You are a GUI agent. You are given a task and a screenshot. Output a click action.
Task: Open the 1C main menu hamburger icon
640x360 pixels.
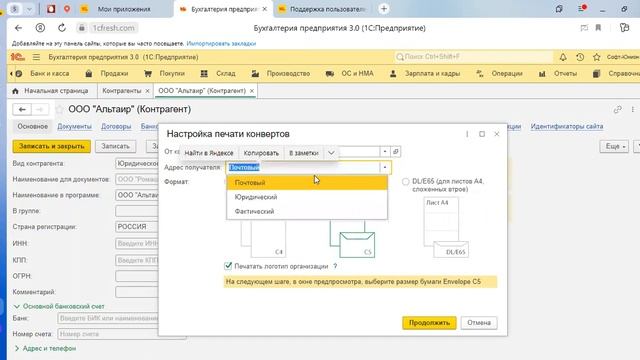[x=36, y=57]
